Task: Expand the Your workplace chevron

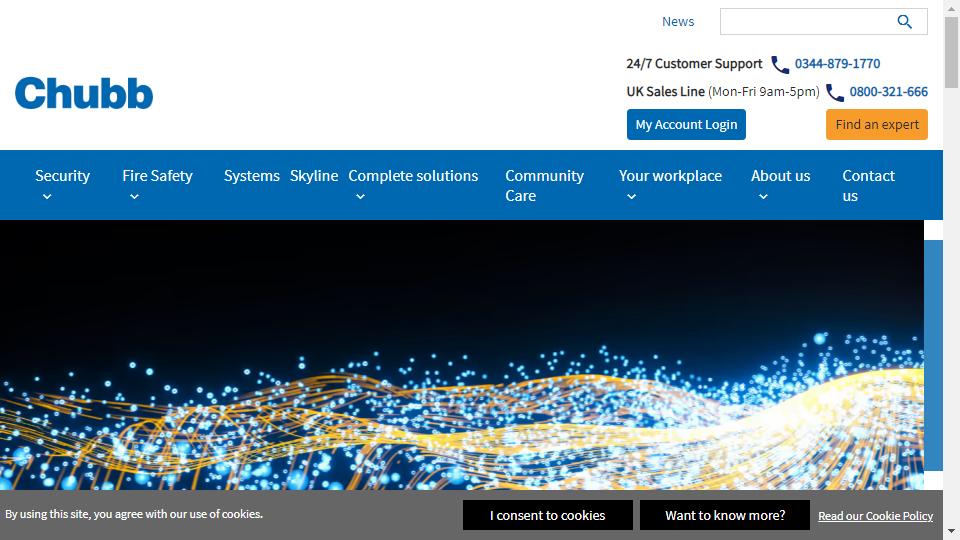Action: pyautogui.click(x=632, y=197)
